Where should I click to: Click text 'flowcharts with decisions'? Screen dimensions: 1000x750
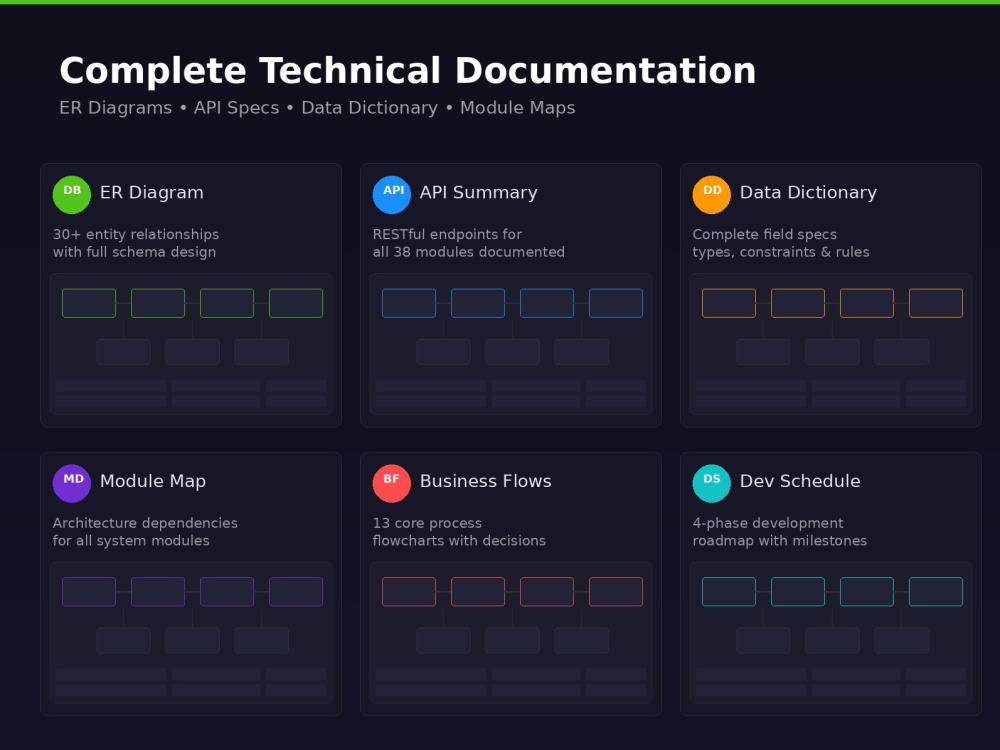459,541
